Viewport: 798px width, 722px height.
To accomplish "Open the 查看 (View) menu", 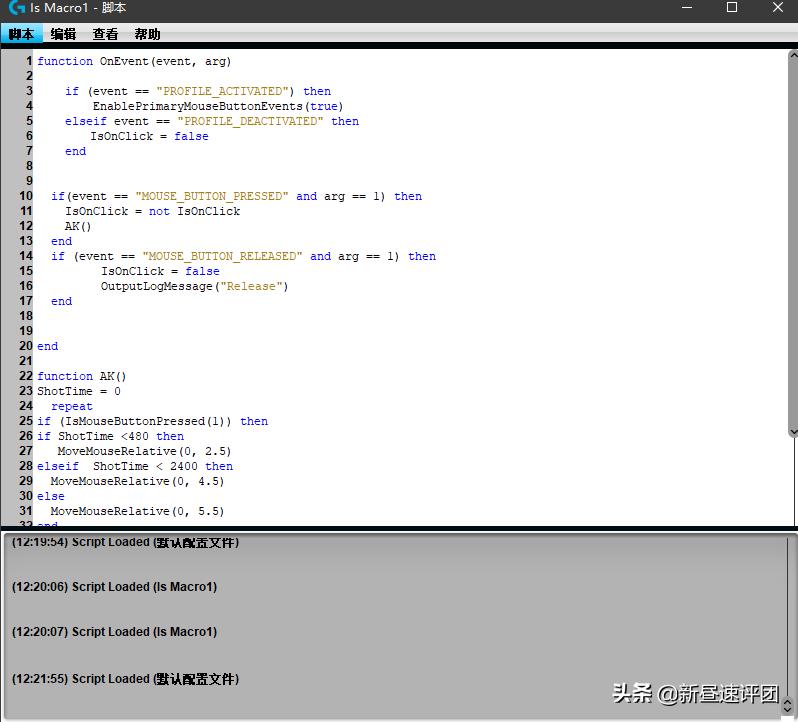I will [x=105, y=34].
